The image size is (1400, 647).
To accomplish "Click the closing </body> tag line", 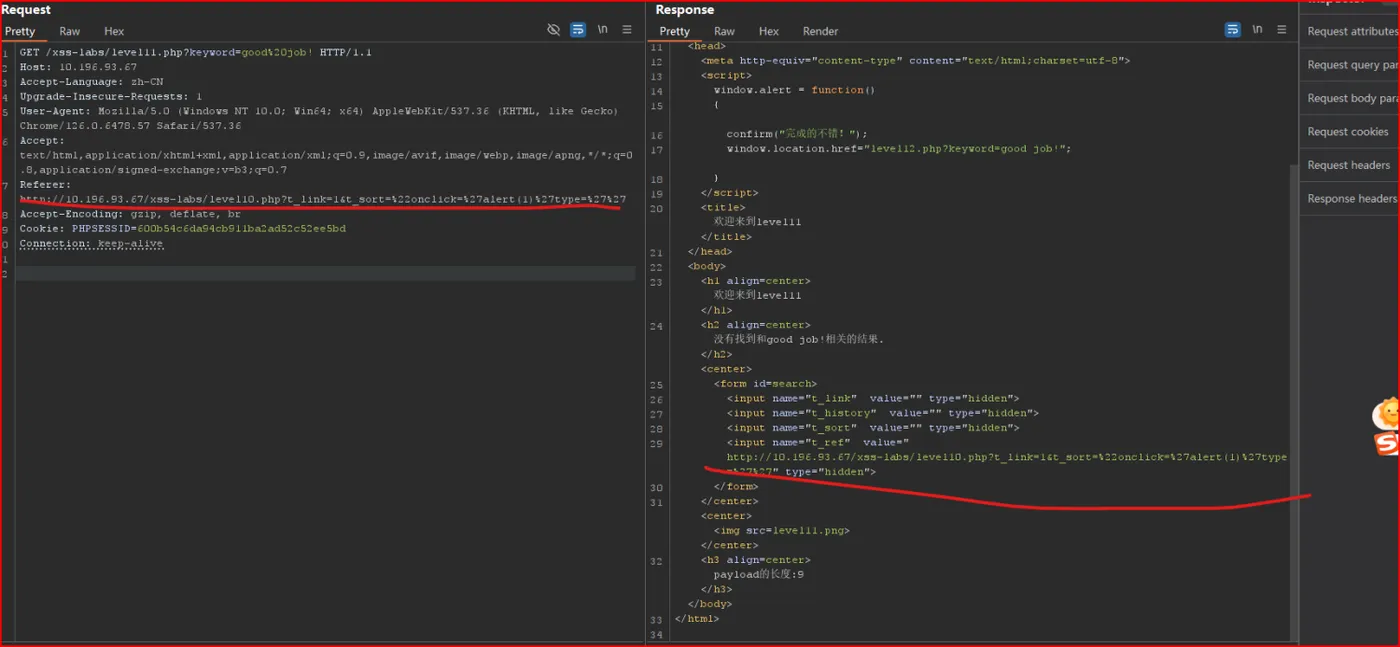I will [x=710, y=604].
